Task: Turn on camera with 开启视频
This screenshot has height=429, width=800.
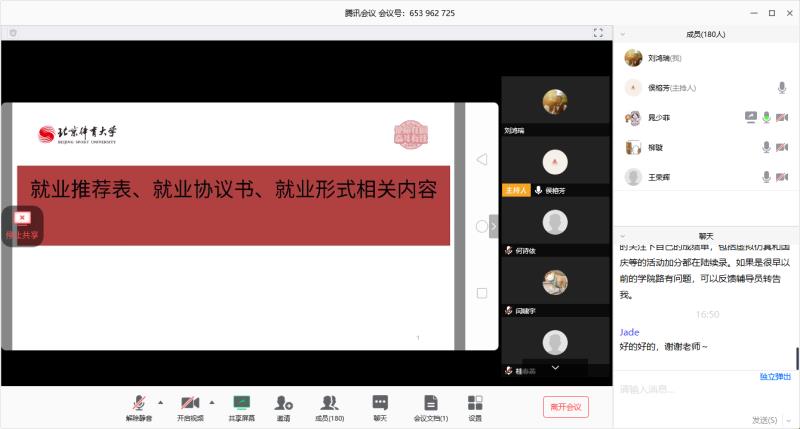Action: pos(190,403)
